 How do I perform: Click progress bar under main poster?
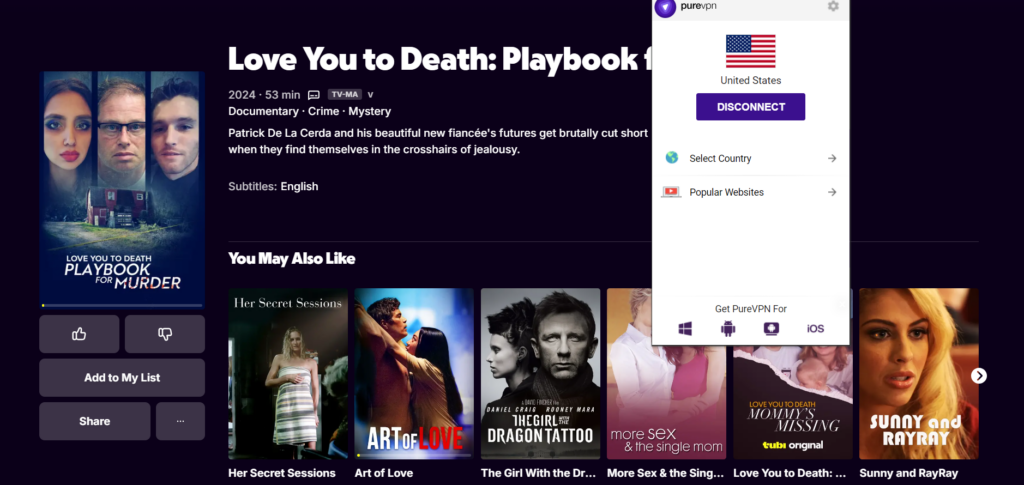(x=122, y=305)
